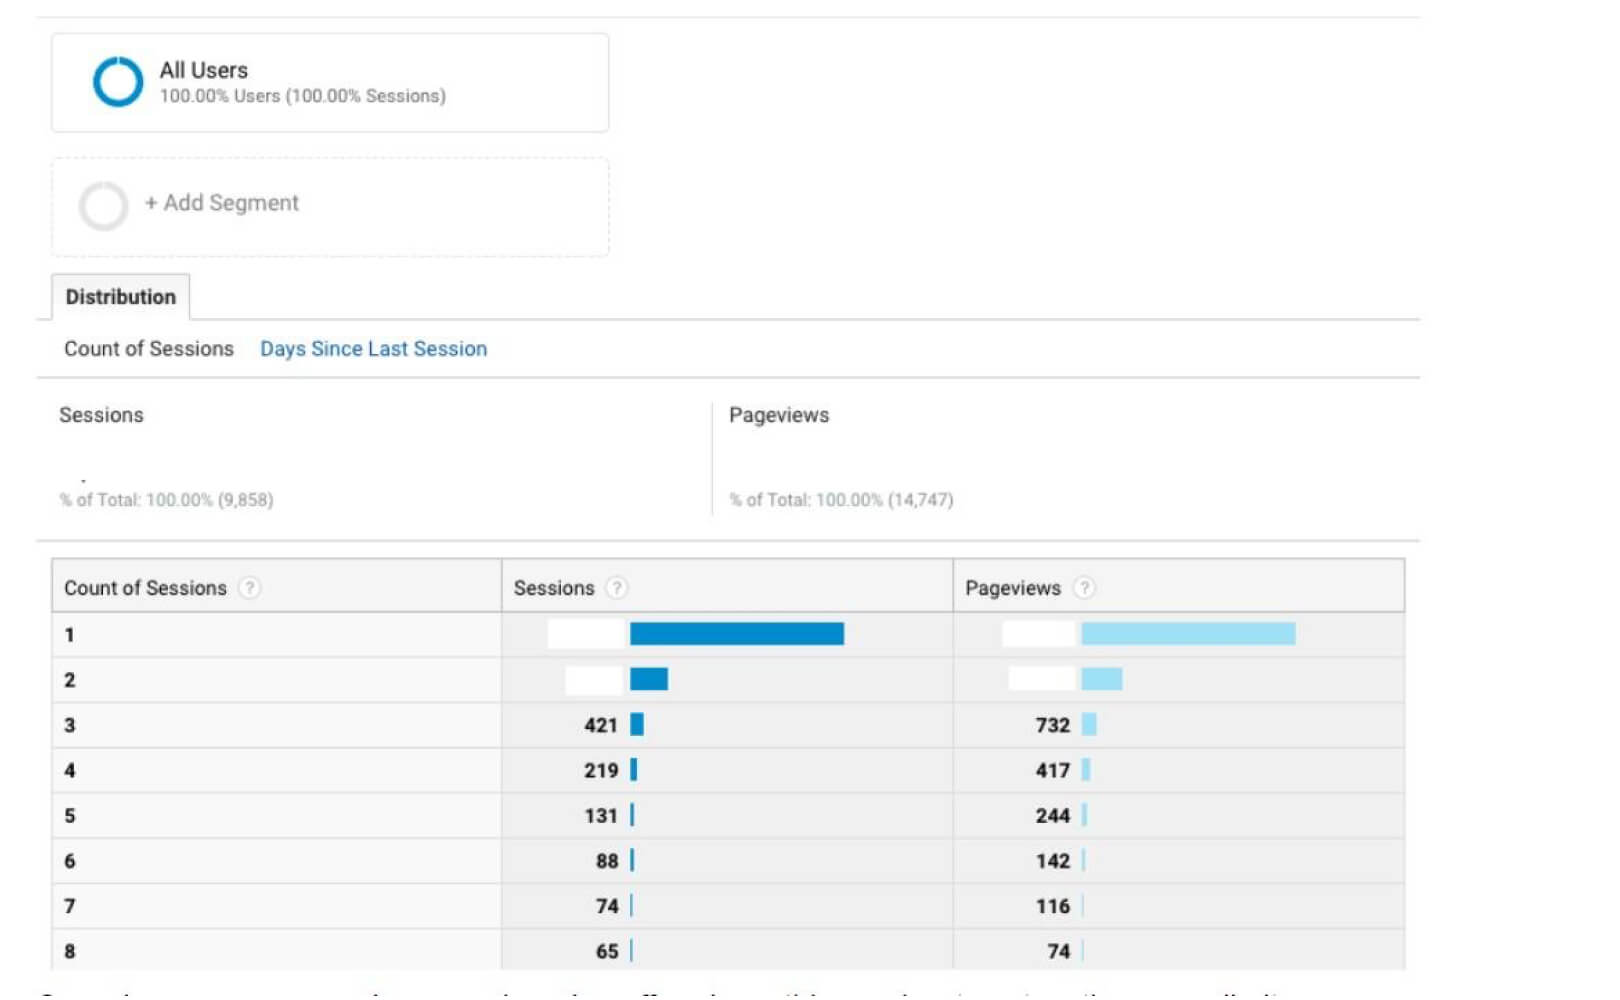Click Pageviews value 142
The image size is (1620, 1000).
[x=1053, y=861]
